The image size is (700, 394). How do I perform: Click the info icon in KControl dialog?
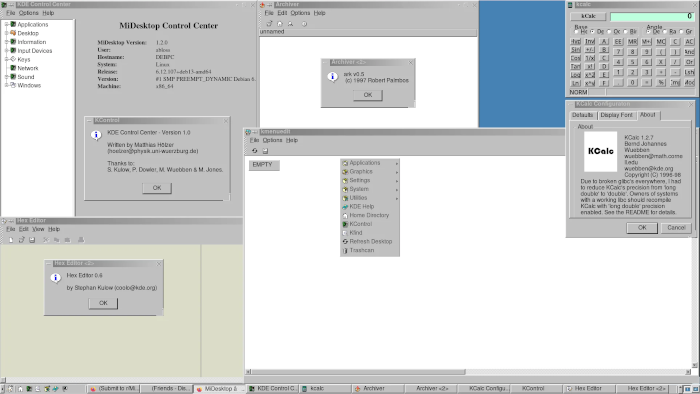pyautogui.click(x=96, y=135)
